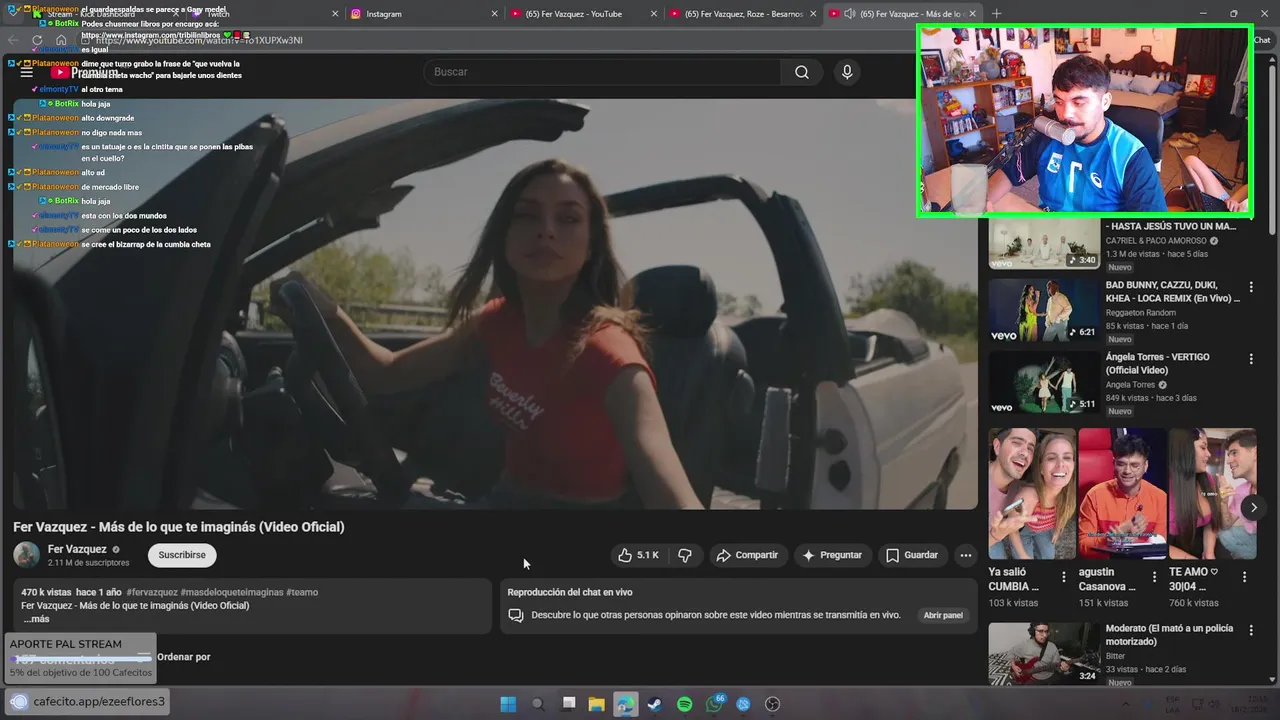Viewport: 1280px width, 720px height.
Task: Click the Preguntar ask button
Action: click(x=832, y=555)
